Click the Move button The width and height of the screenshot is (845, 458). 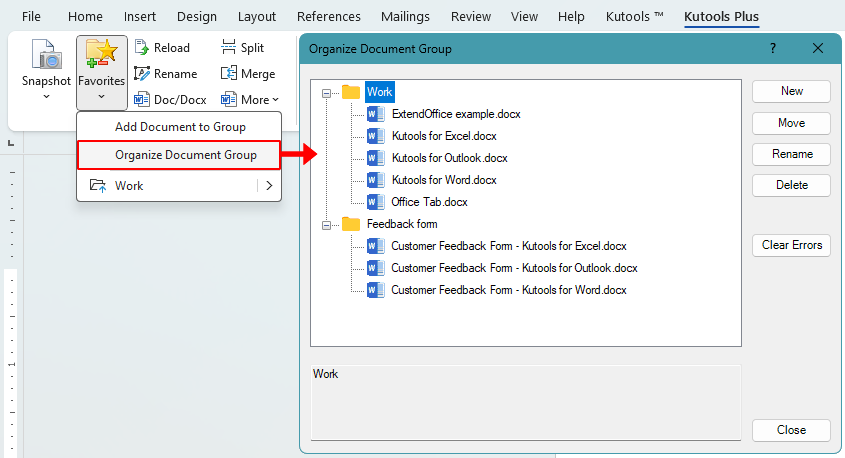coord(791,123)
